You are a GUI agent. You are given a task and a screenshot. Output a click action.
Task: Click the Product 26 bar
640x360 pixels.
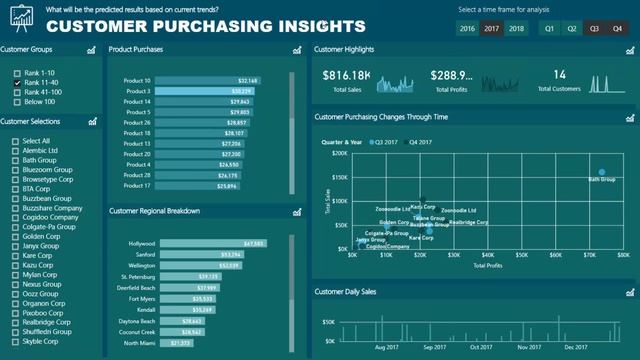tap(202, 123)
